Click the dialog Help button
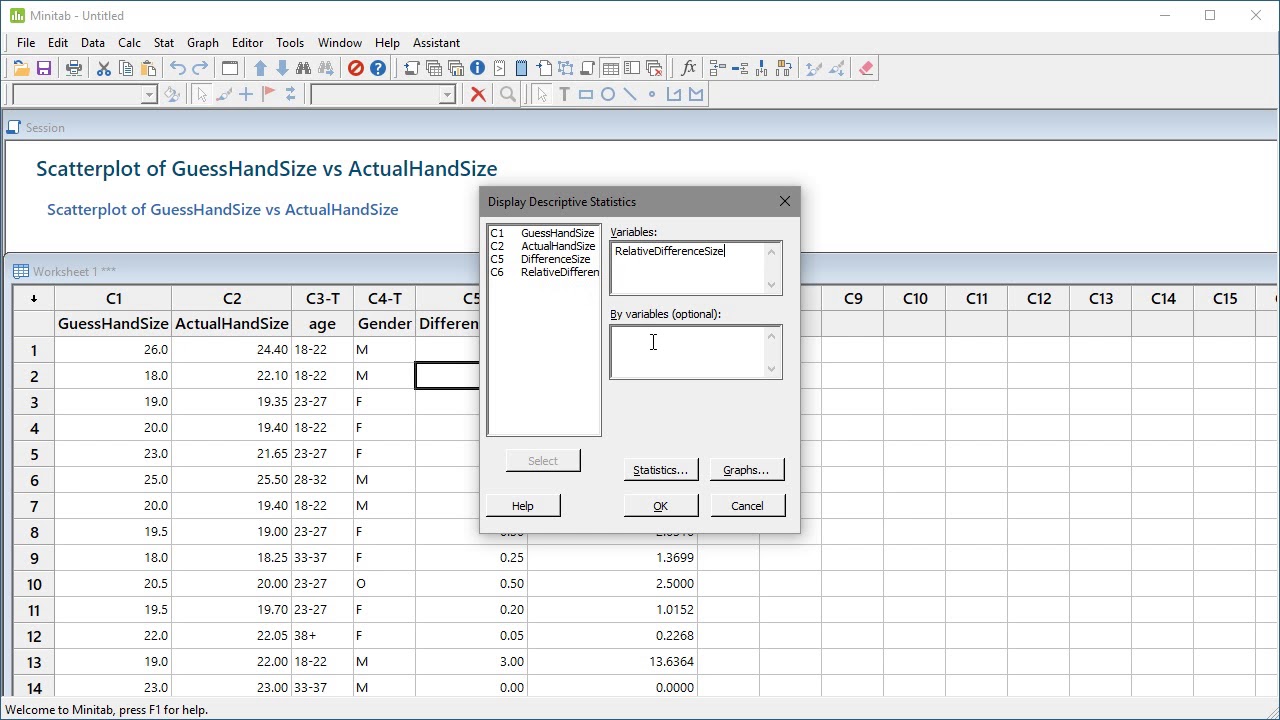The width and height of the screenshot is (1280, 720). 523,506
